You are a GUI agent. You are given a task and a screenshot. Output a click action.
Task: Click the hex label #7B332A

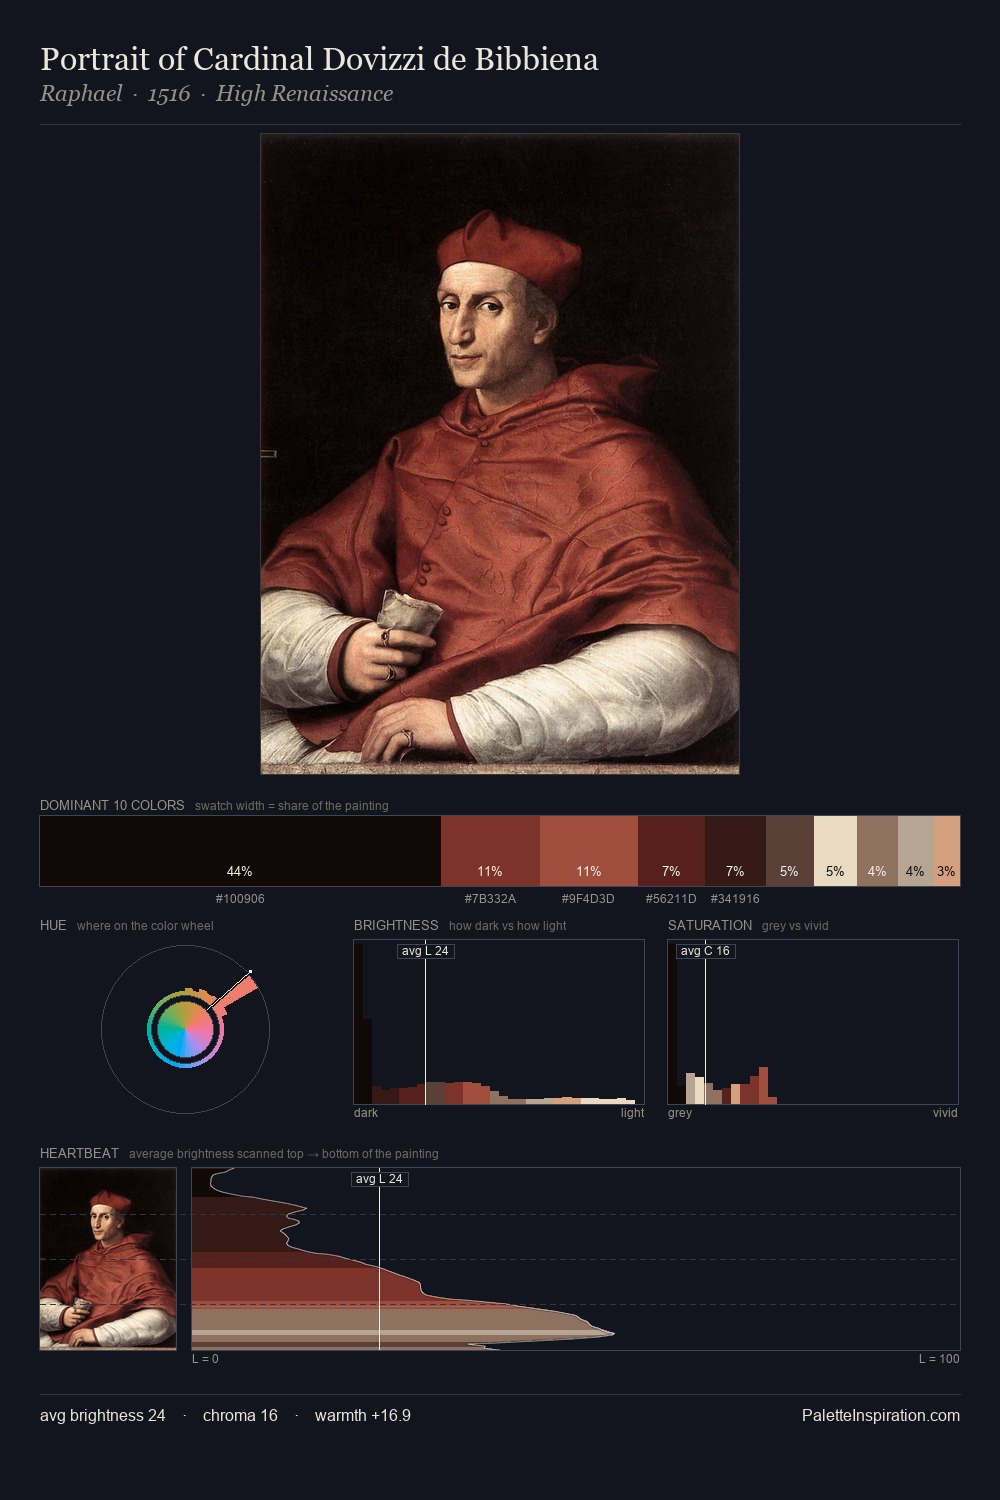point(490,899)
